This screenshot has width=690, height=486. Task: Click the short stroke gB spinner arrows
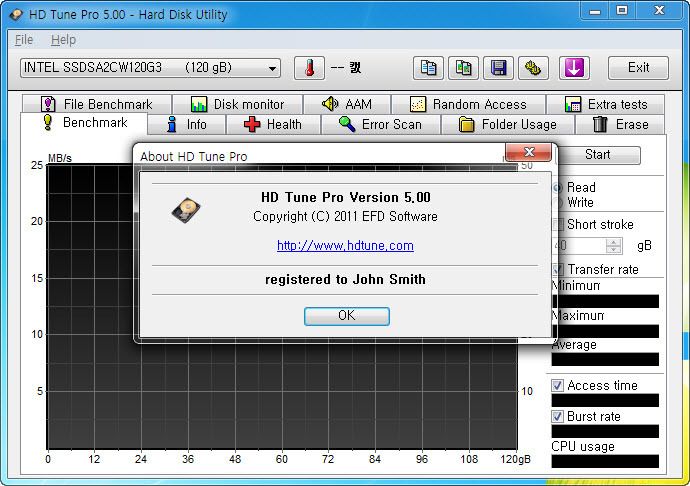[x=613, y=246]
